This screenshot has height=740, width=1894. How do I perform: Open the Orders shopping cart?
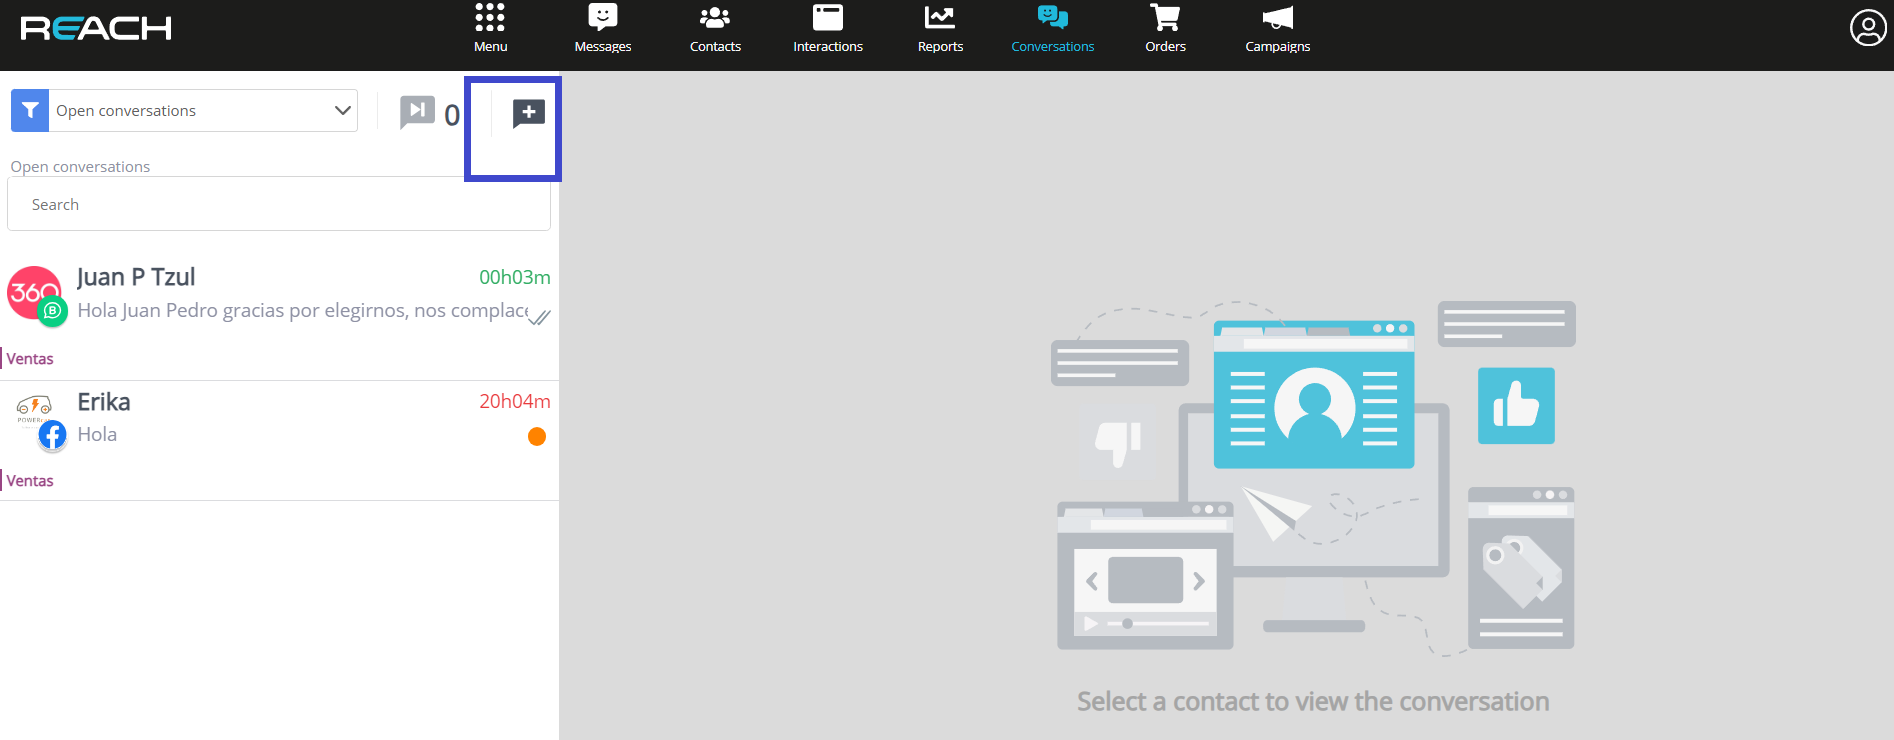pyautogui.click(x=1165, y=28)
